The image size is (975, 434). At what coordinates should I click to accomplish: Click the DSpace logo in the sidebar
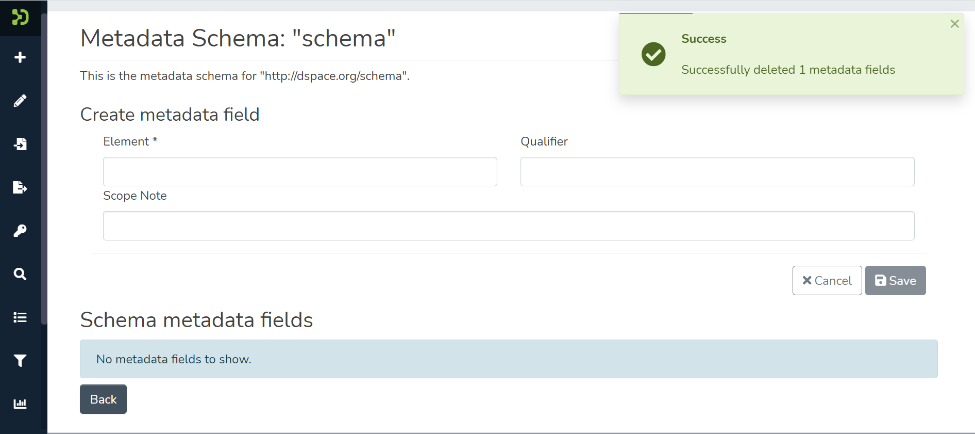pos(20,17)
